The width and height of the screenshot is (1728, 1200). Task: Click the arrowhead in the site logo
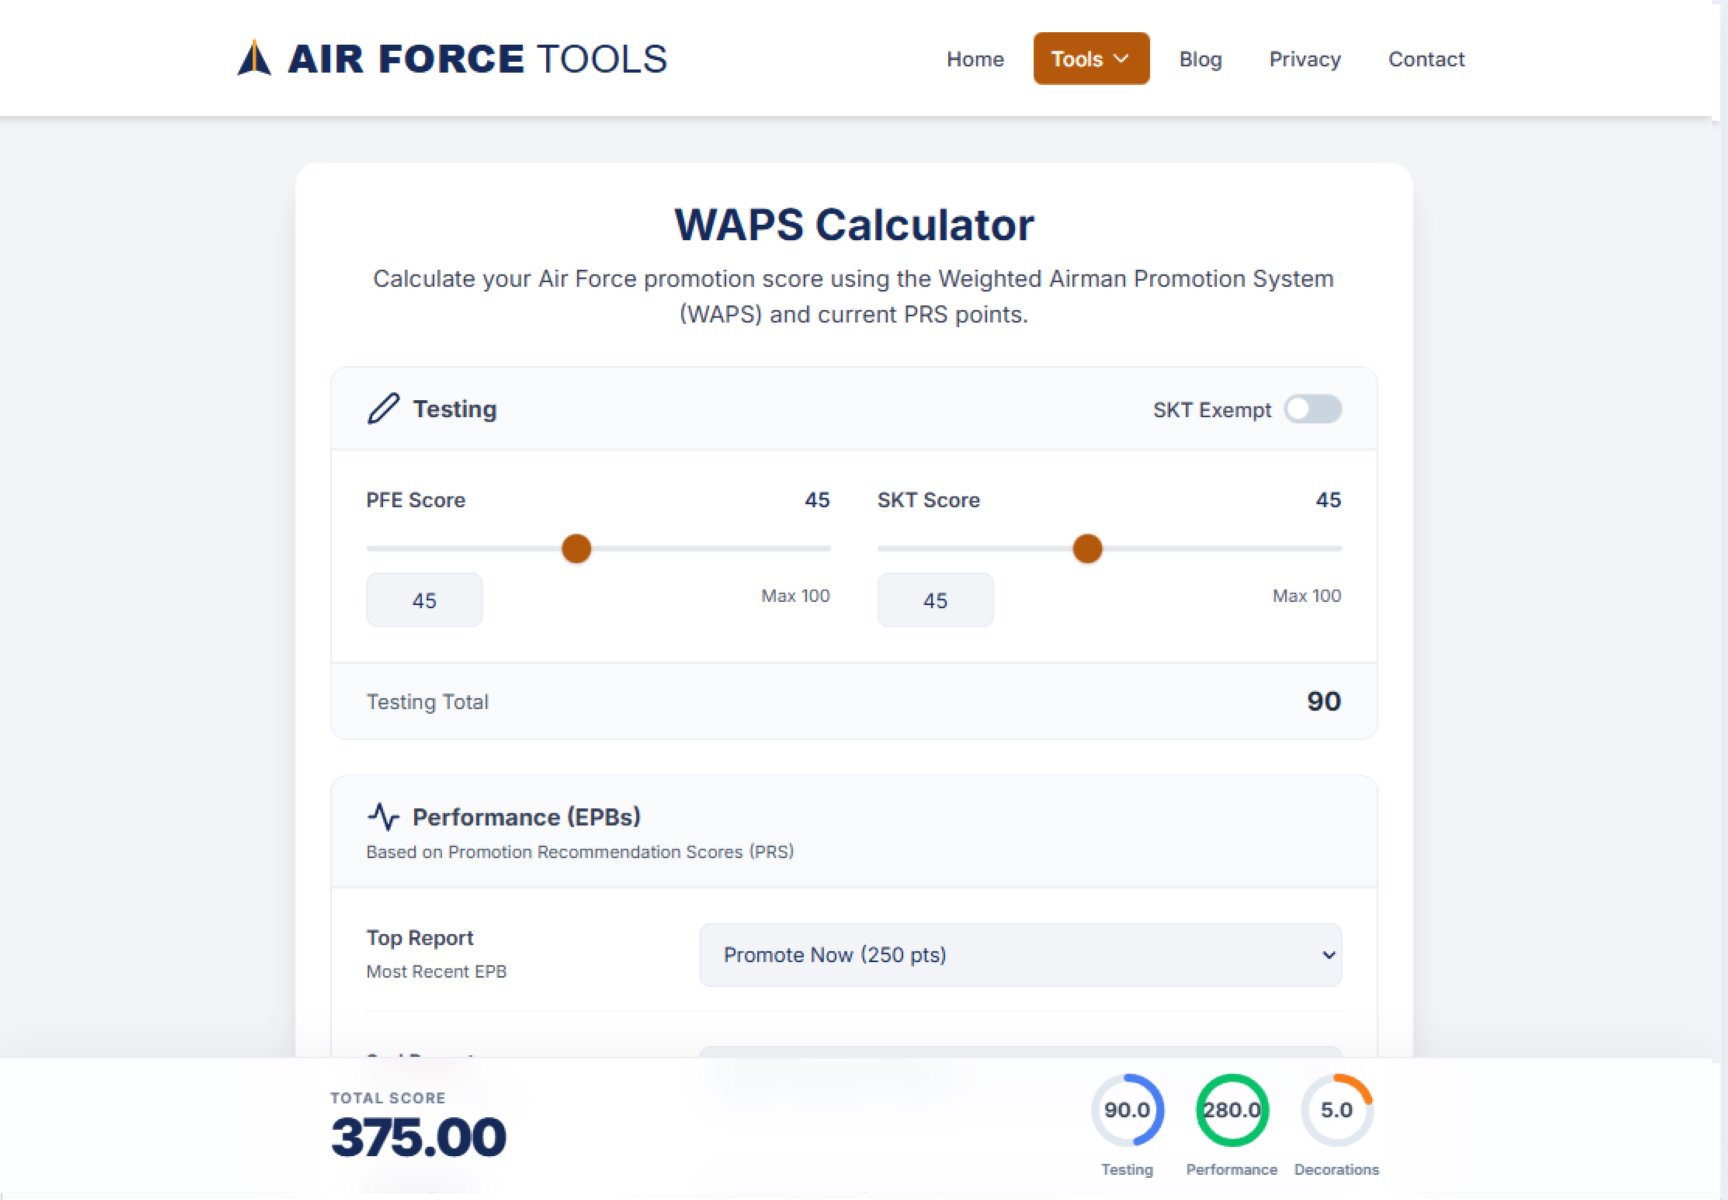[x=253, y=57]
